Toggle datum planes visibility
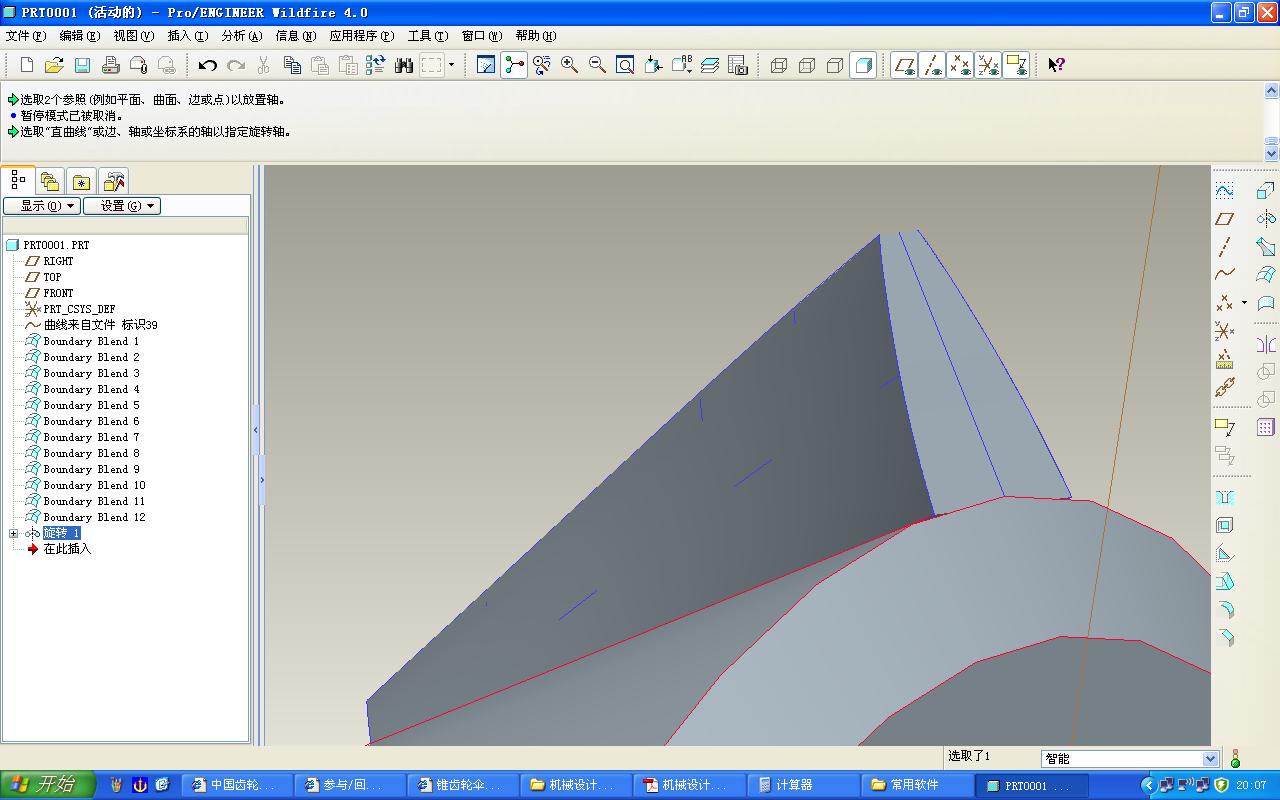The width and height of the screenshot is (1280, 800). [905, 65]
